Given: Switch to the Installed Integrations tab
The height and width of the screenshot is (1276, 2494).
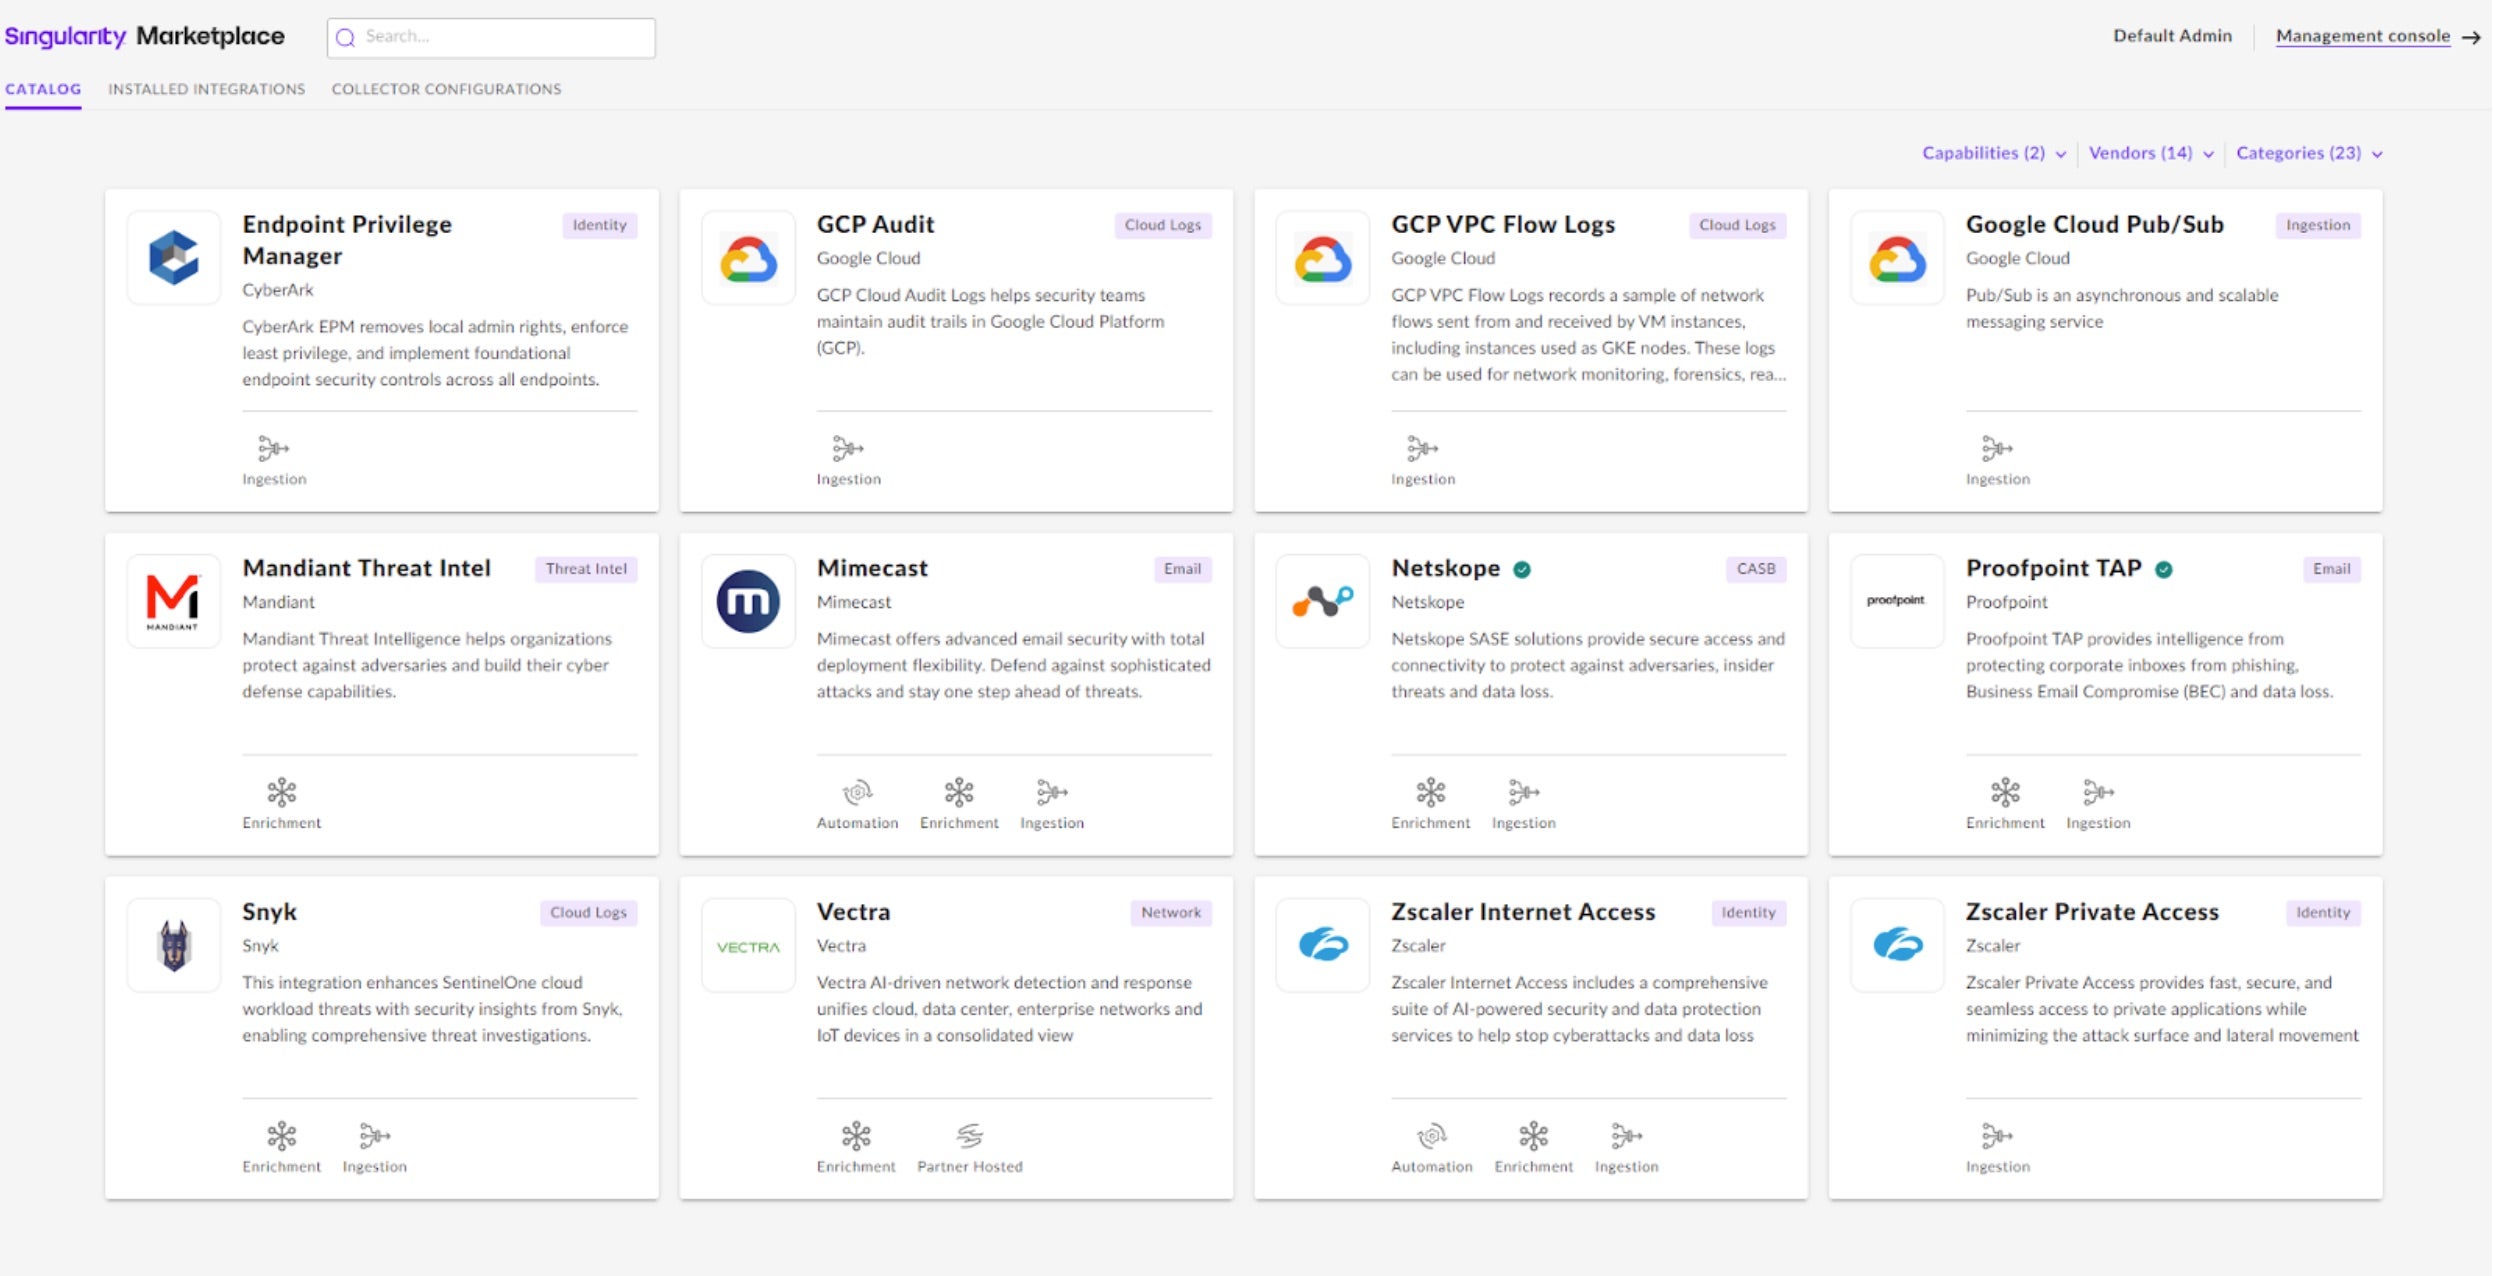Looking at the screenshot, I should (x=206, y=89).
